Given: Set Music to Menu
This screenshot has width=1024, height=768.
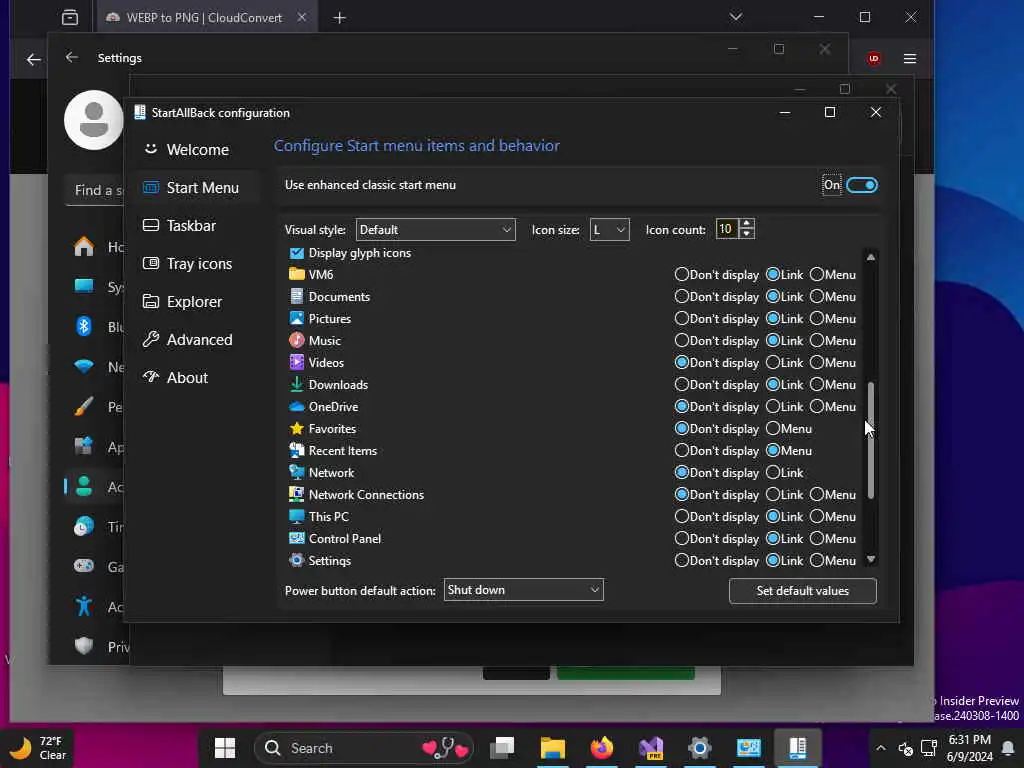Looking at the screenshot, I should pyautogui.click(x=816, y=340).
